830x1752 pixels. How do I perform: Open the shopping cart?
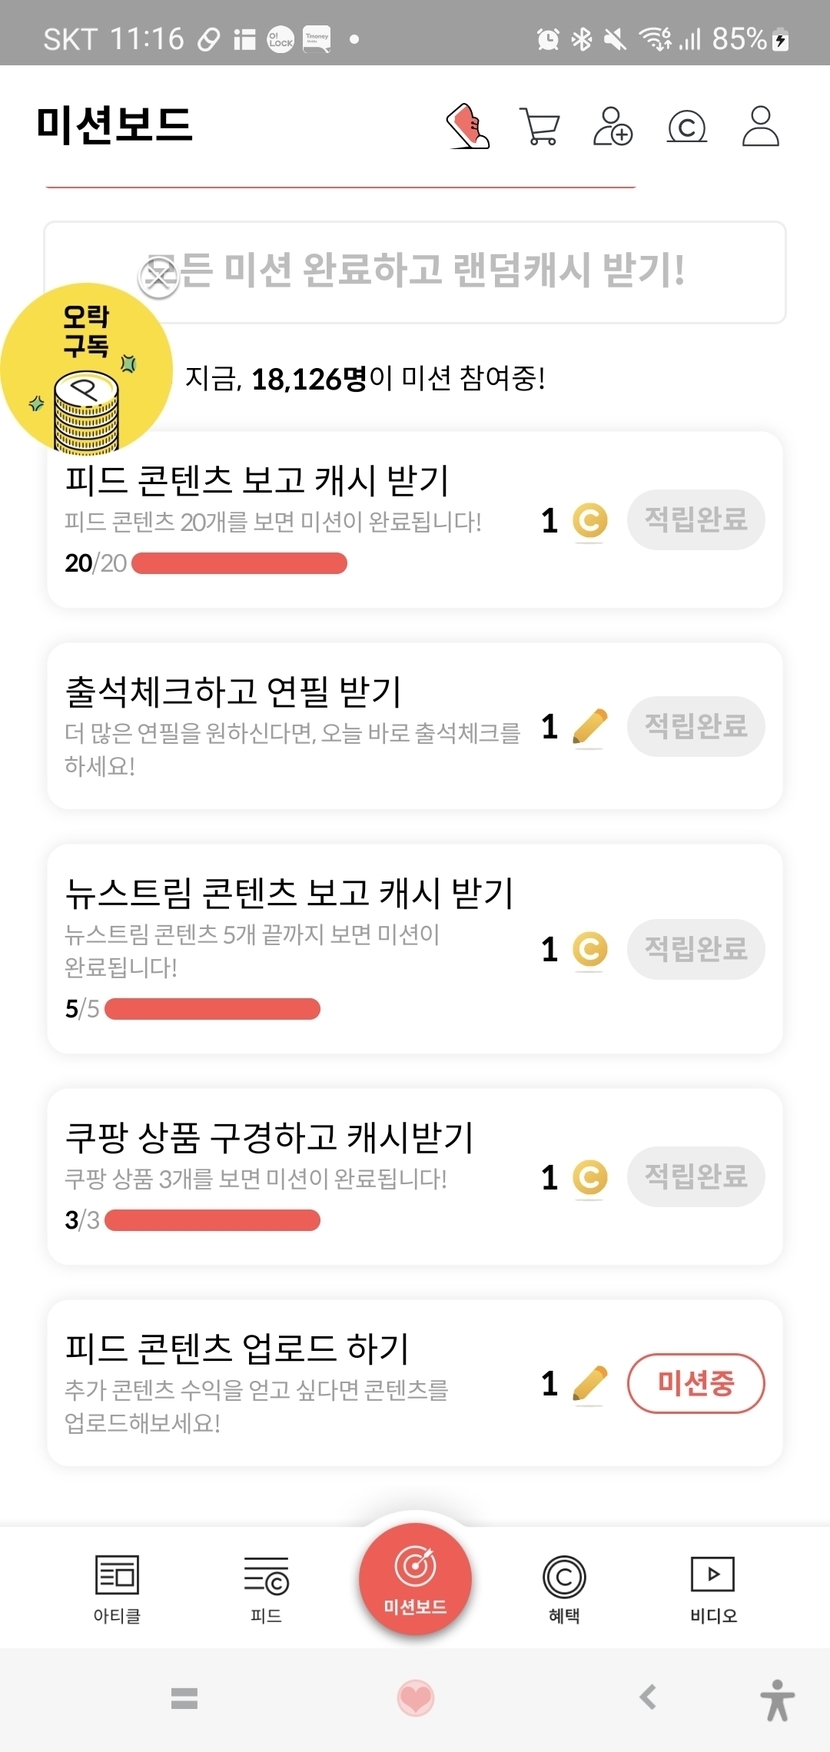pos(540,127)
